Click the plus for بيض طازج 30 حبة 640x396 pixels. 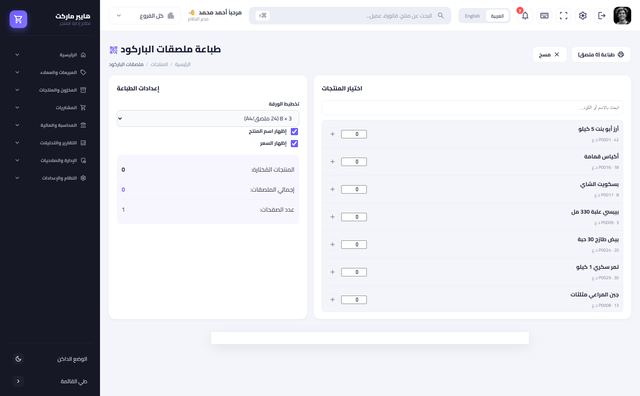pyautogui.click(x=332, y=244)
